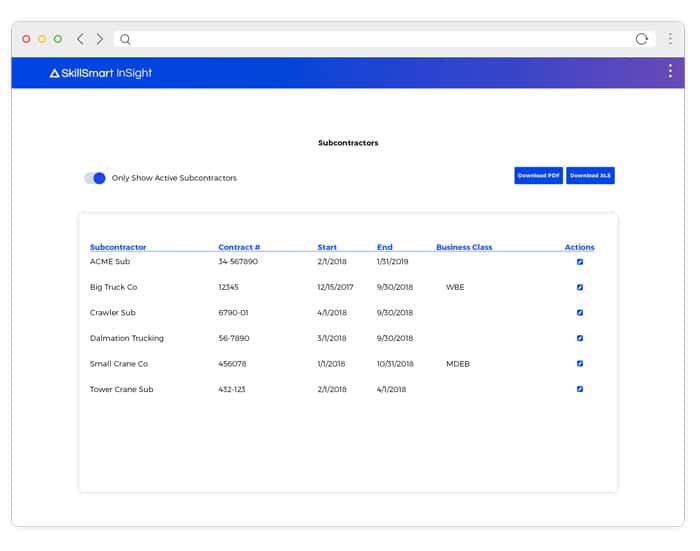Screen dimensions: 700x551
Task: Select the Dalmation Trucking name
Action: 127,338
